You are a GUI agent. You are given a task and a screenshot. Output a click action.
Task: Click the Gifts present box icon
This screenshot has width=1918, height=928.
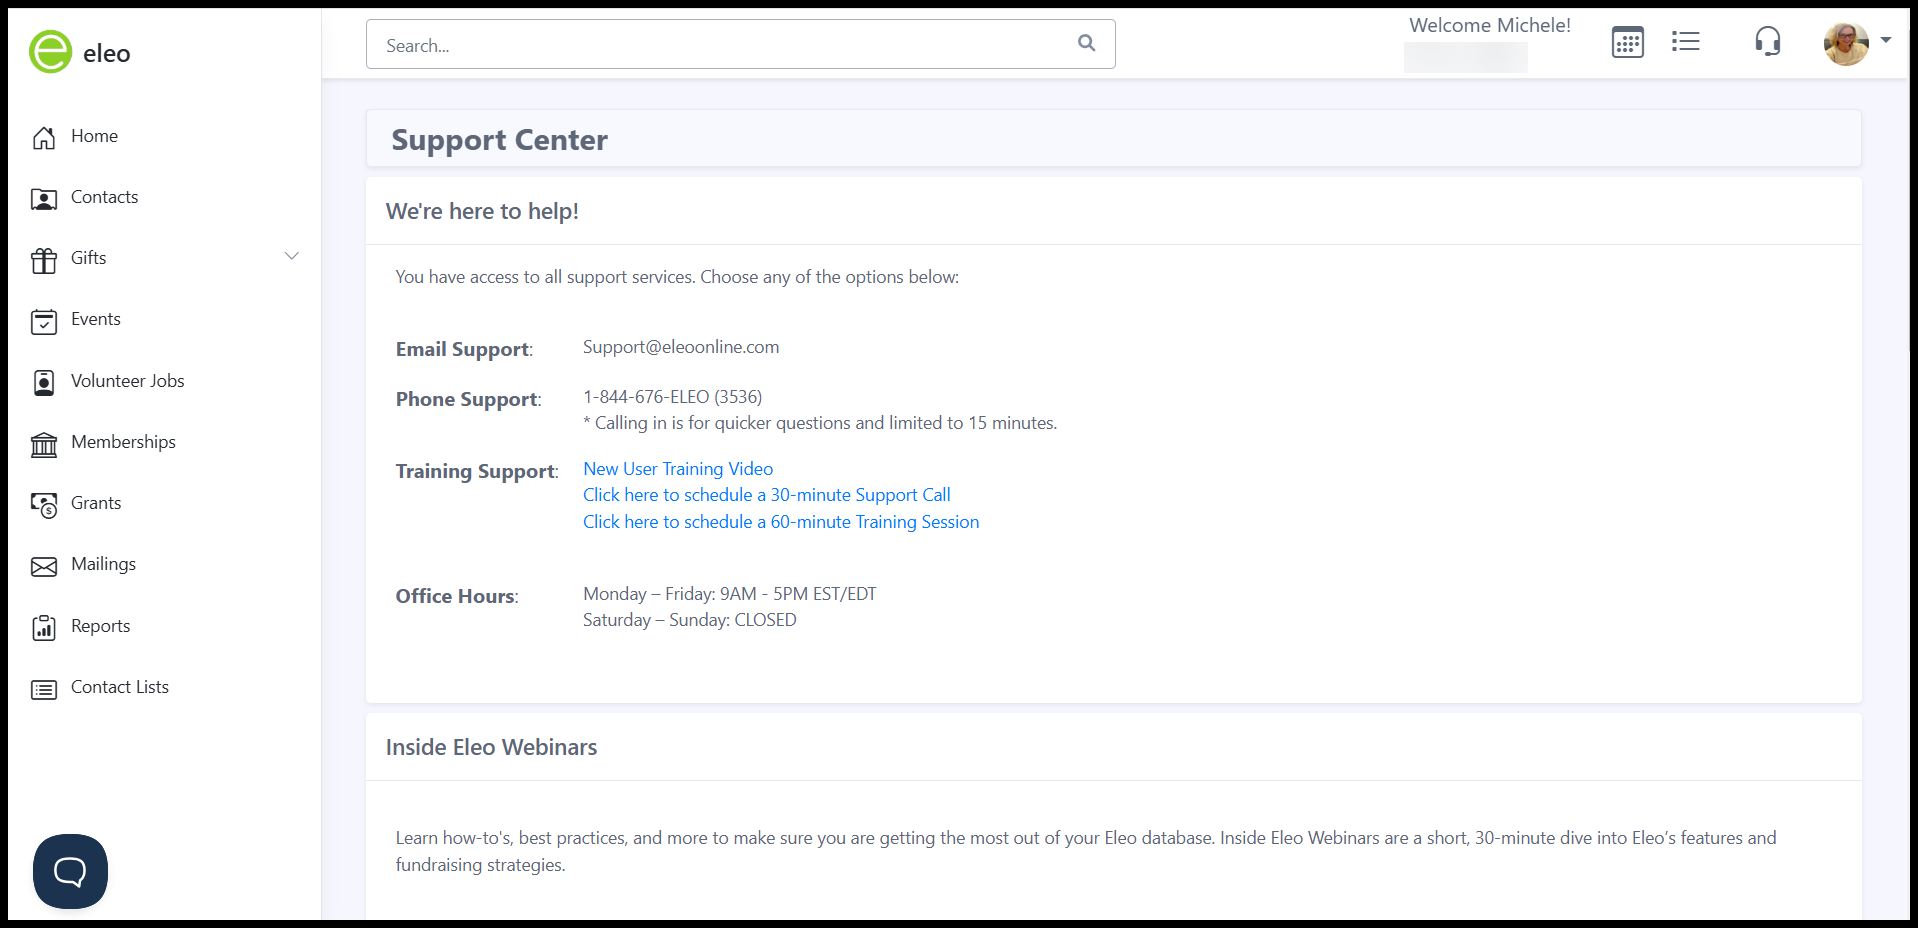point(44,260)
